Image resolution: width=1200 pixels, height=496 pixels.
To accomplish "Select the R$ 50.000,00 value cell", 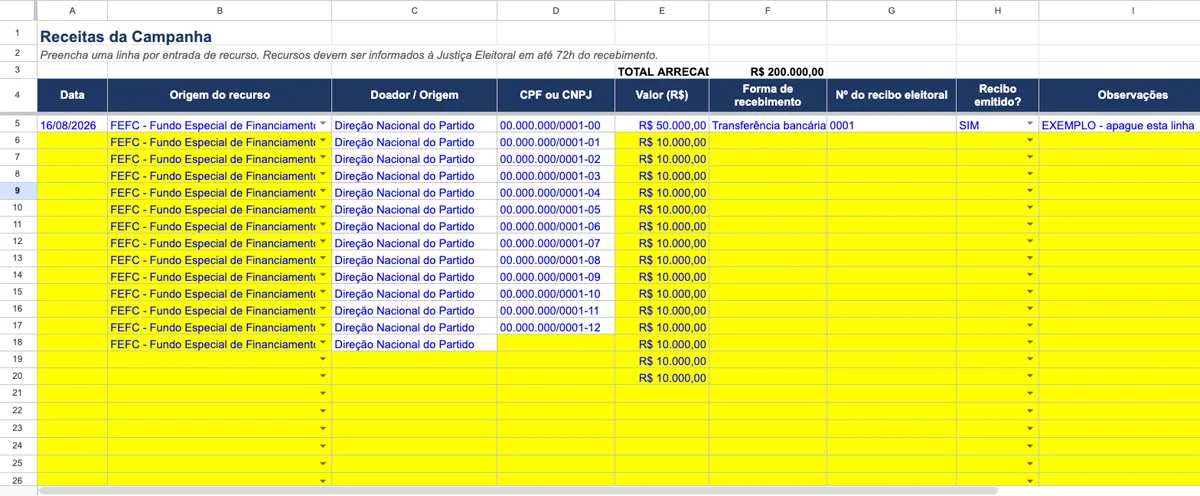I will [662, 125].
